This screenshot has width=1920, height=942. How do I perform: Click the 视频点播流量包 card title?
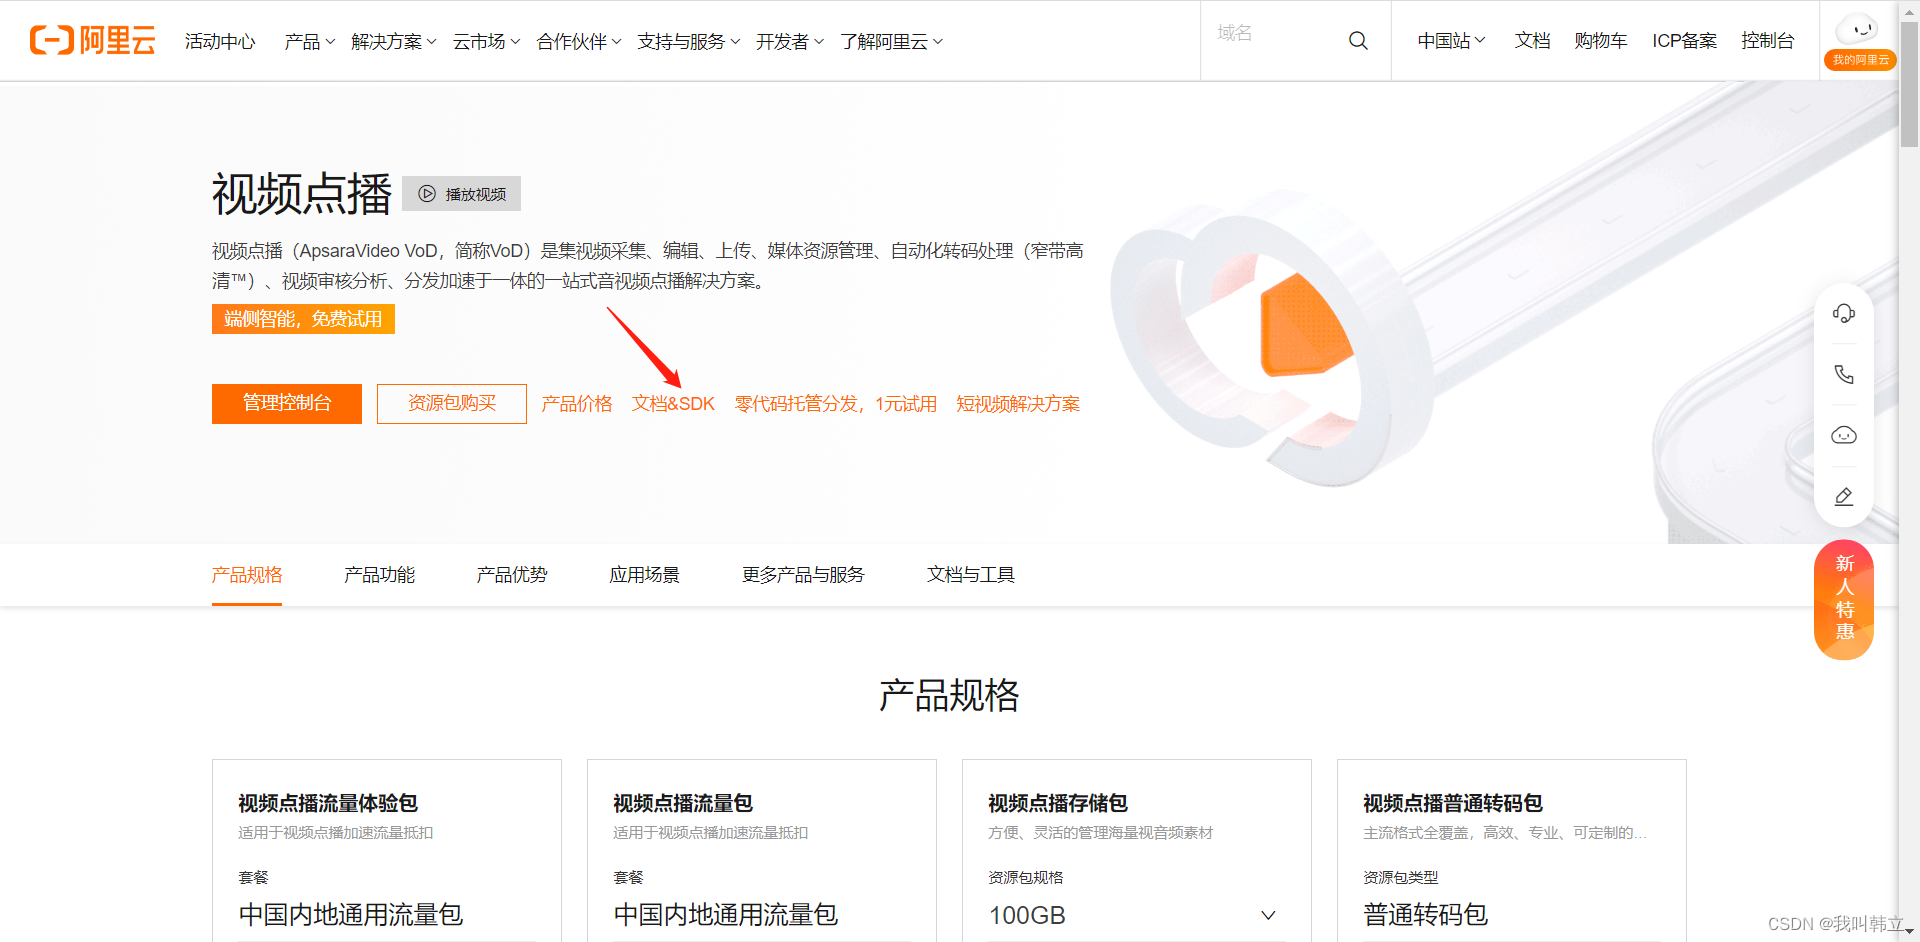(x=683, y=803)
